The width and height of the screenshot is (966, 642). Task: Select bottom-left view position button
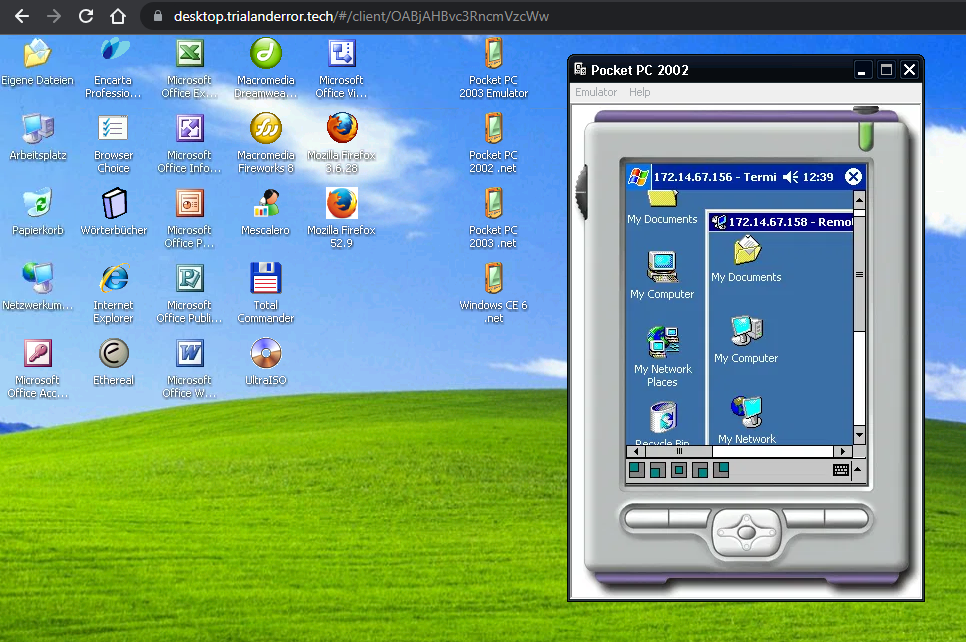tap(658, 470)
